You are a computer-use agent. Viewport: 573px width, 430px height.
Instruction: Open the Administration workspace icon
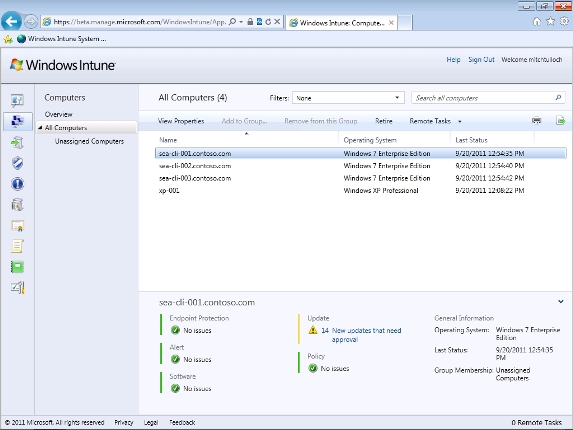pos(17,288)
